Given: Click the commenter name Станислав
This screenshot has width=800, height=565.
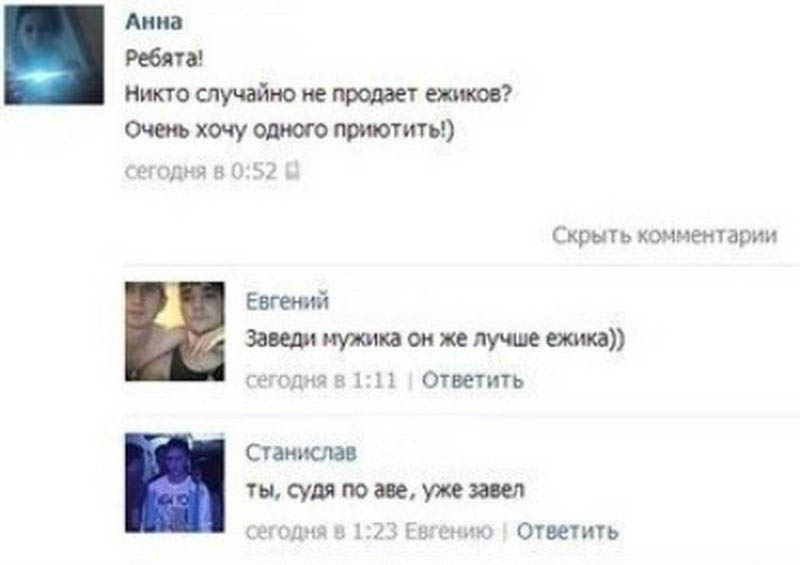Looking at the screenshot, I should 301,452.
